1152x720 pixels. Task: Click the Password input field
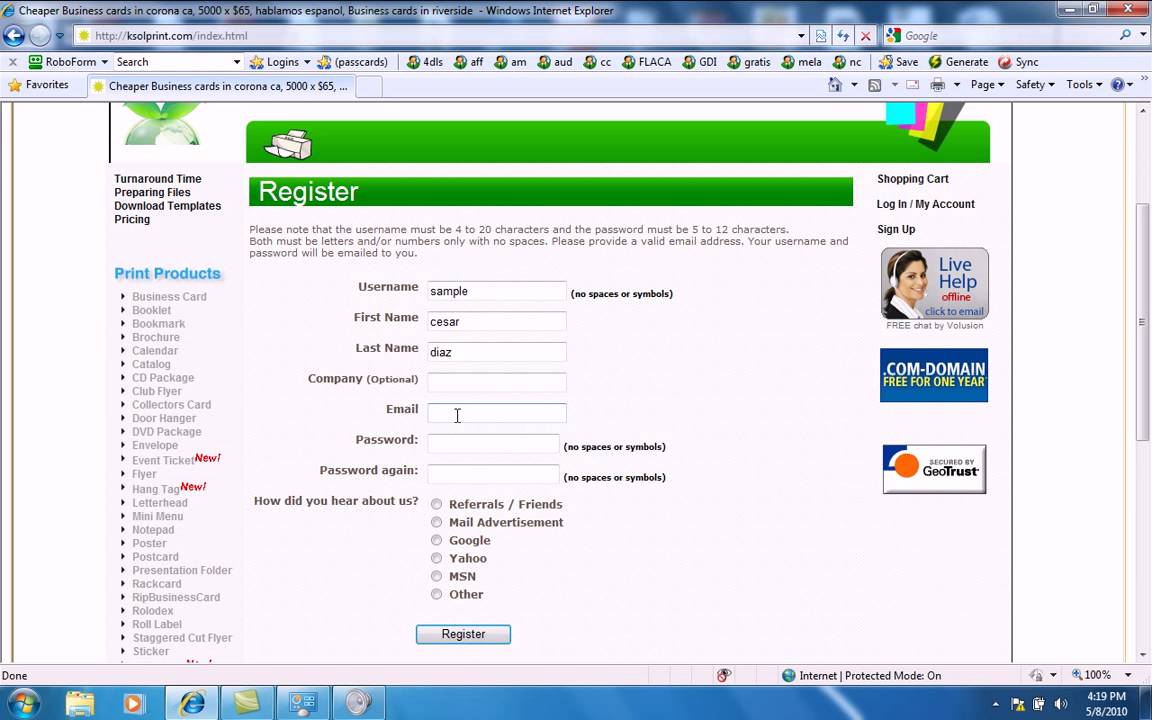493,444
